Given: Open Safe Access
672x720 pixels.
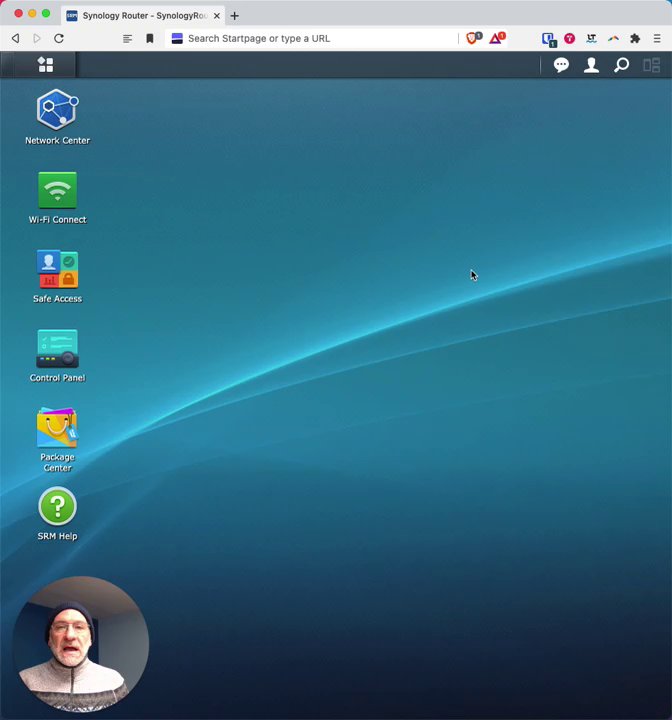Looking at the screenshot, I should coord(57,277).
